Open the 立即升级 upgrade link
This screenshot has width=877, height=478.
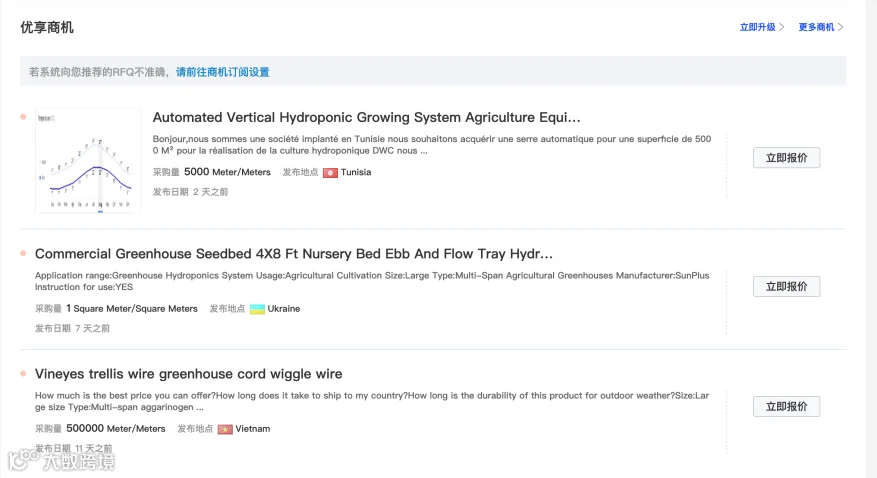(x=757, y=27)
